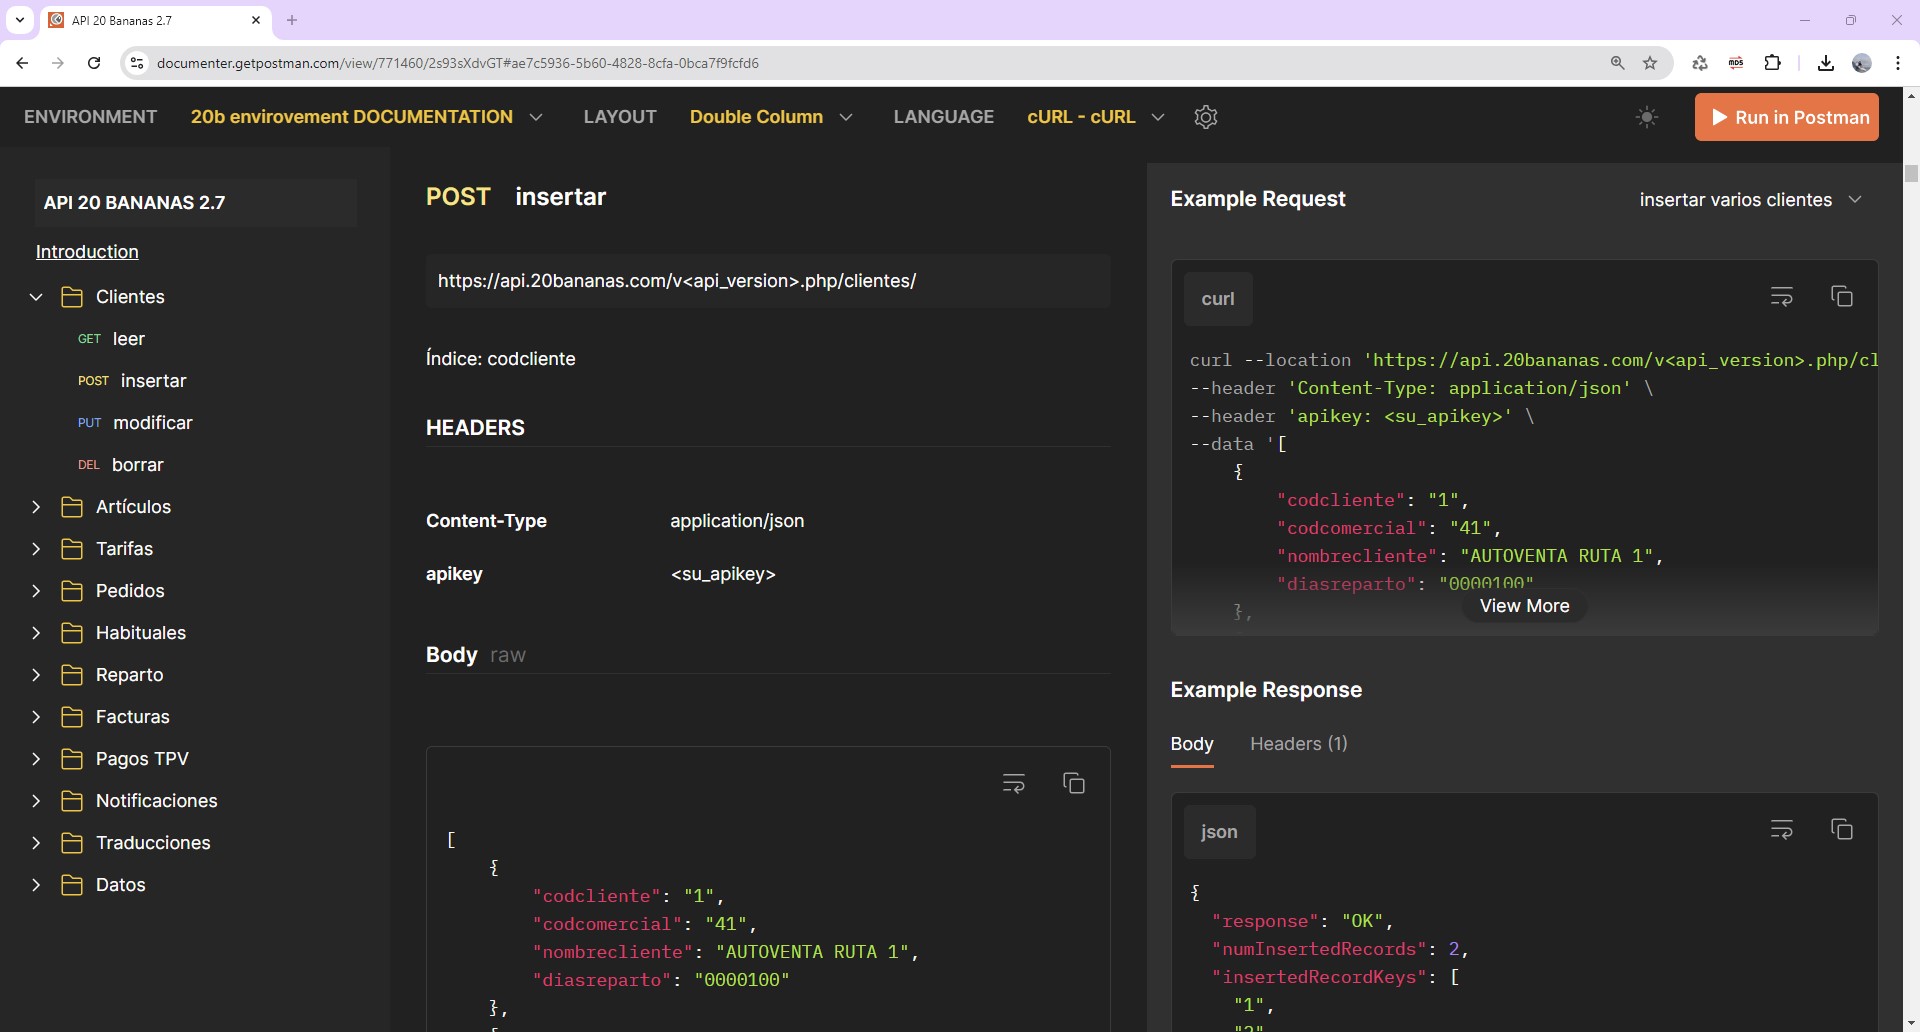Expand the Notificaciones folder
This screenshot has height=1032, width=1920.
click(36, 801)
